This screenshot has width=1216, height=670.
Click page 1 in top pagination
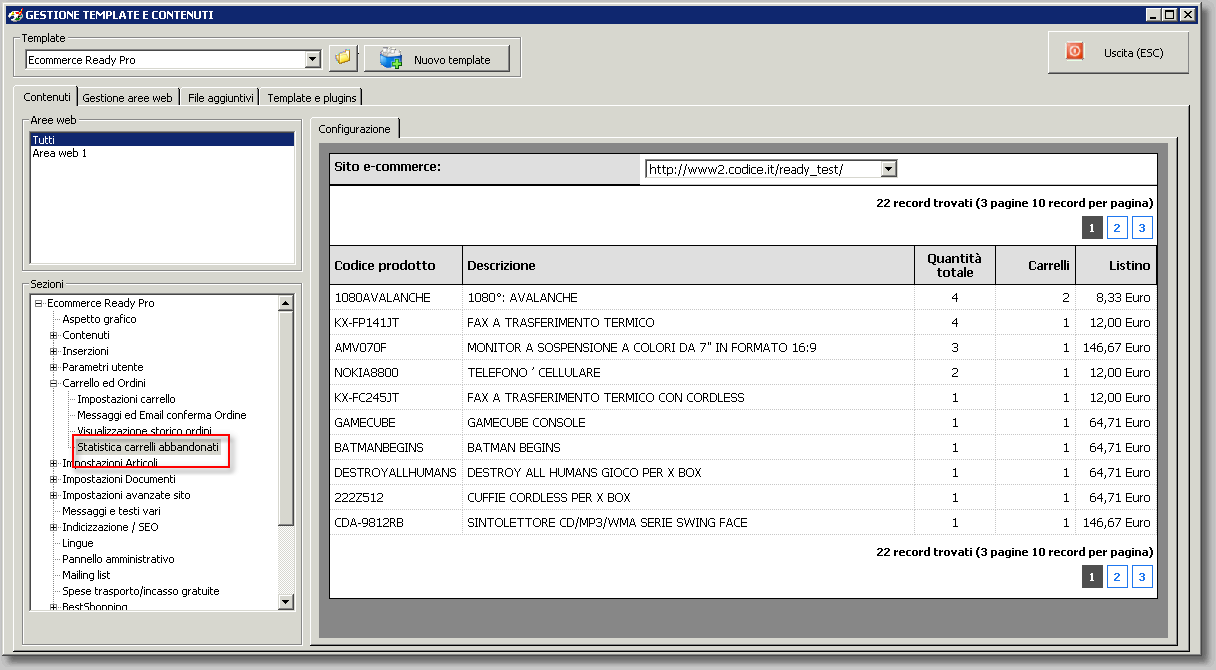(1092, 229)
